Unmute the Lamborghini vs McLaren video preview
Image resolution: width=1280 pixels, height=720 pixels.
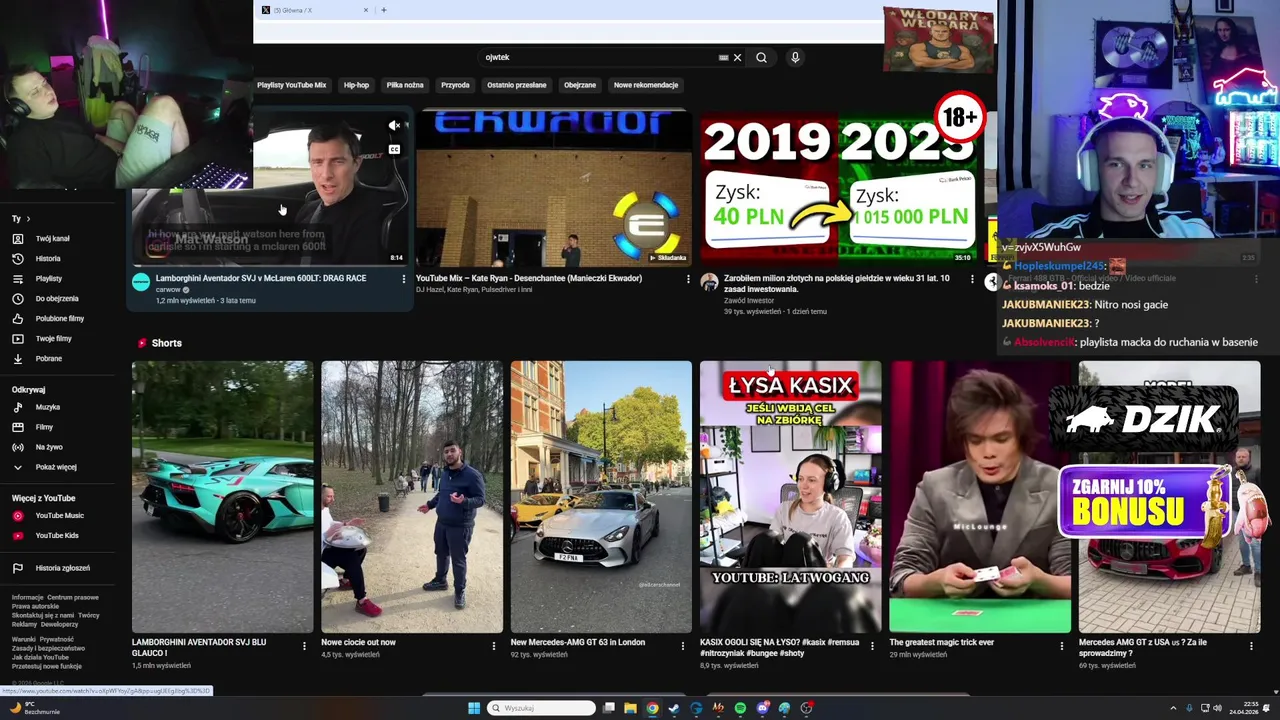(394, 126)
